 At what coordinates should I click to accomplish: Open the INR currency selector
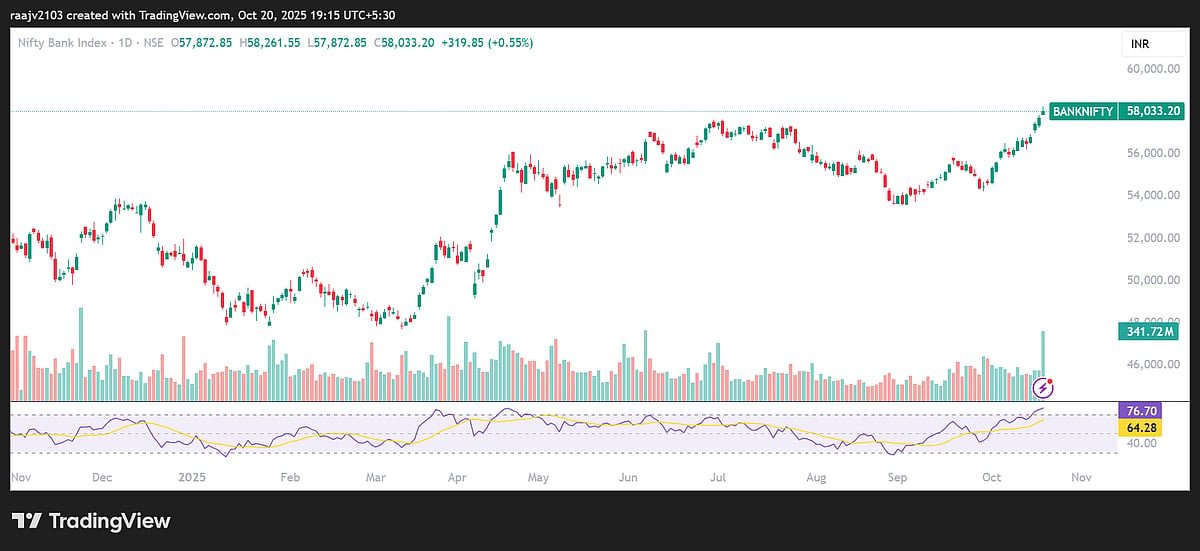(x=1141, y=45)
